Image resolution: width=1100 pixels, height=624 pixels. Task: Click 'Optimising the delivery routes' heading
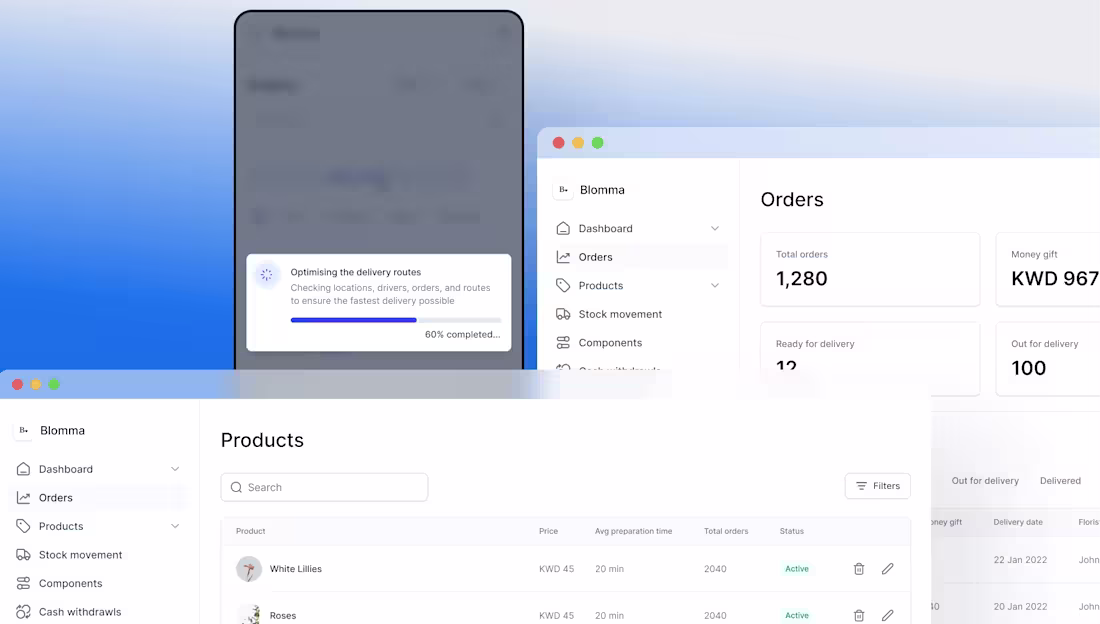[x=356, y=272]
